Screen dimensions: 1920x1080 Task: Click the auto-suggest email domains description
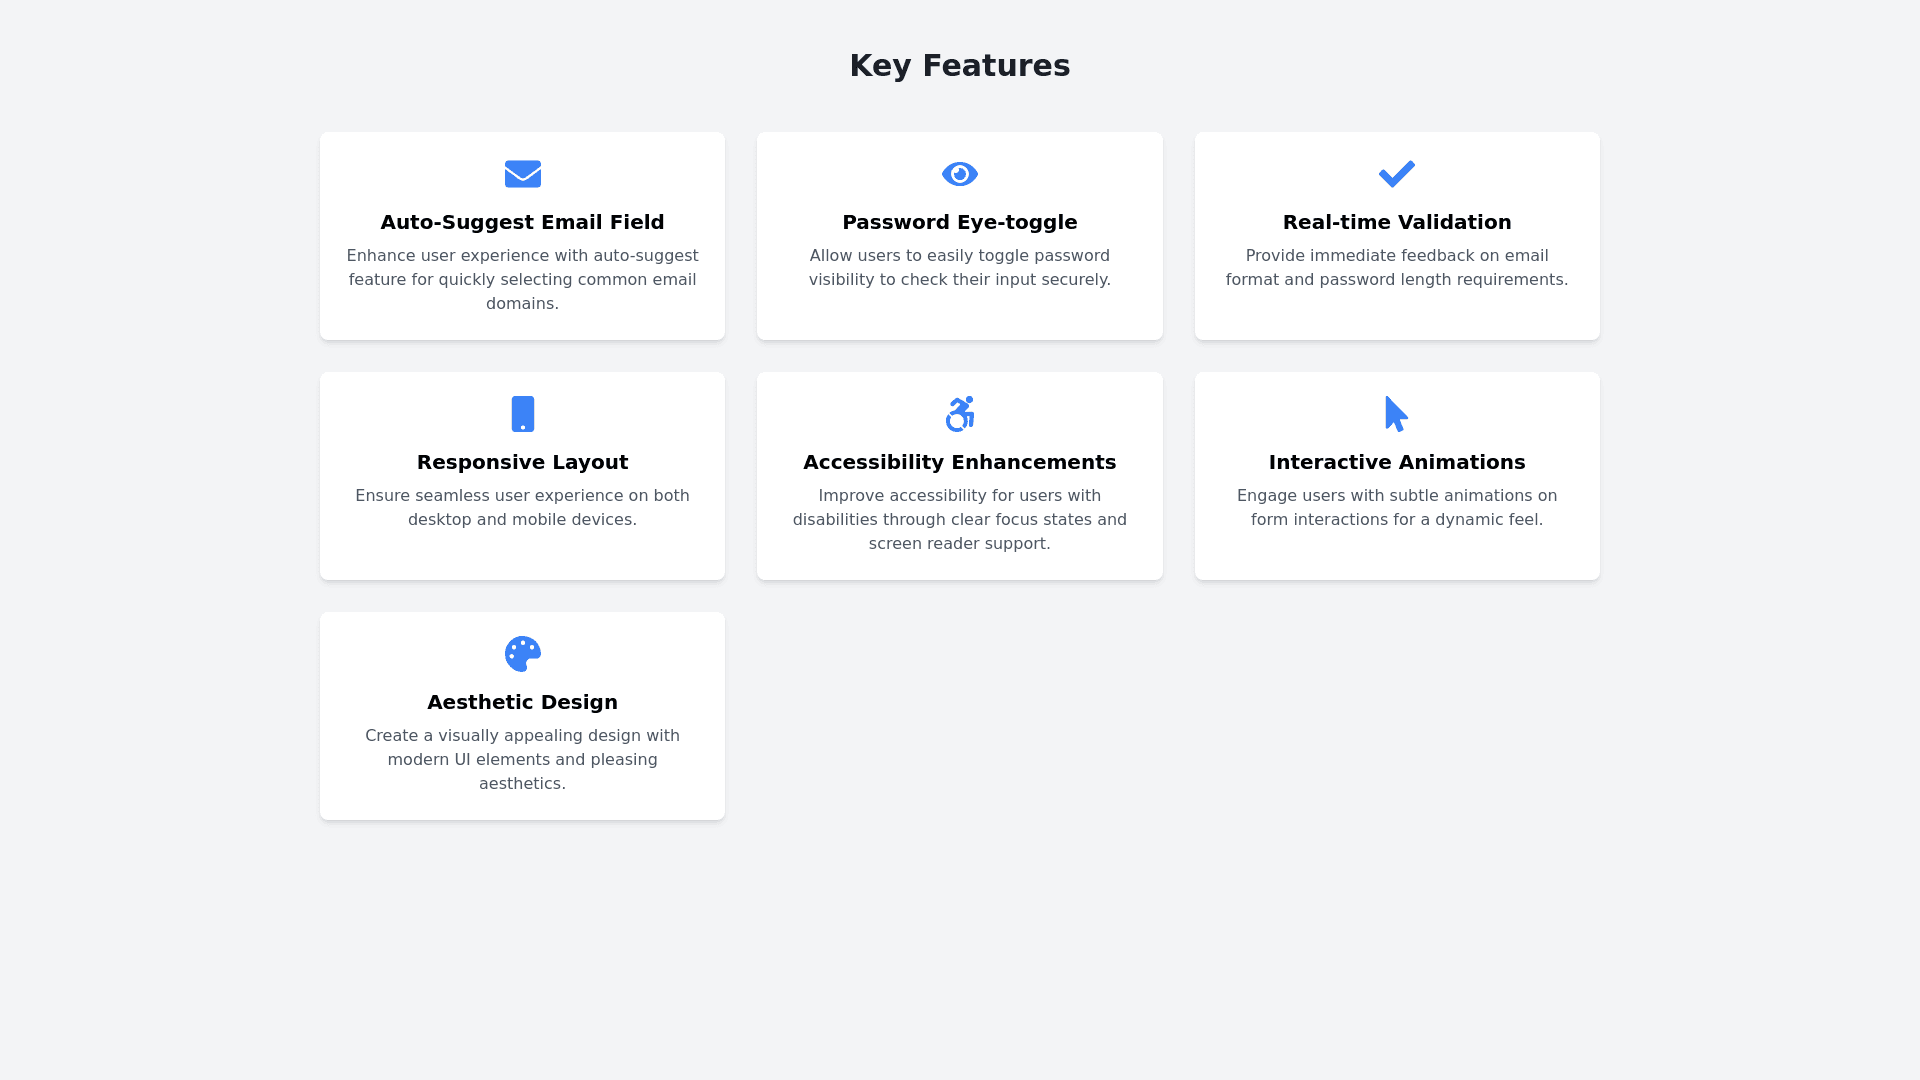coord(522,280)
